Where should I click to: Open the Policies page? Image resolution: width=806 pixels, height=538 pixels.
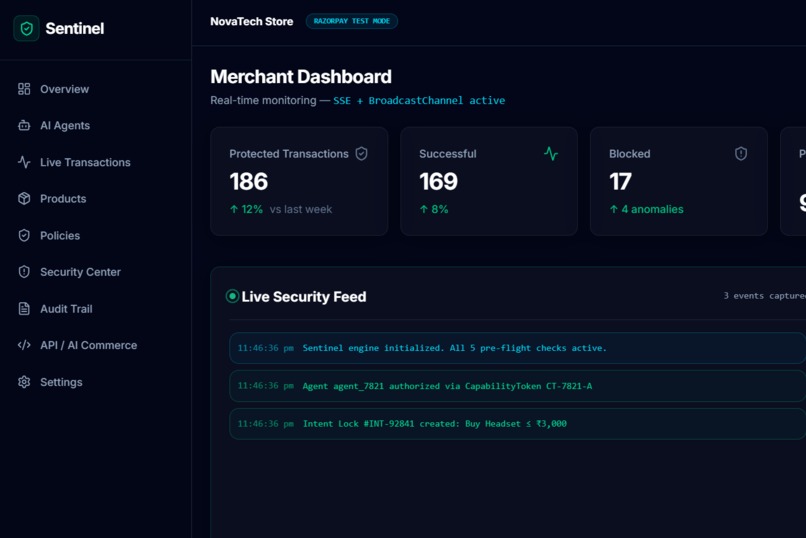(60, 235)
